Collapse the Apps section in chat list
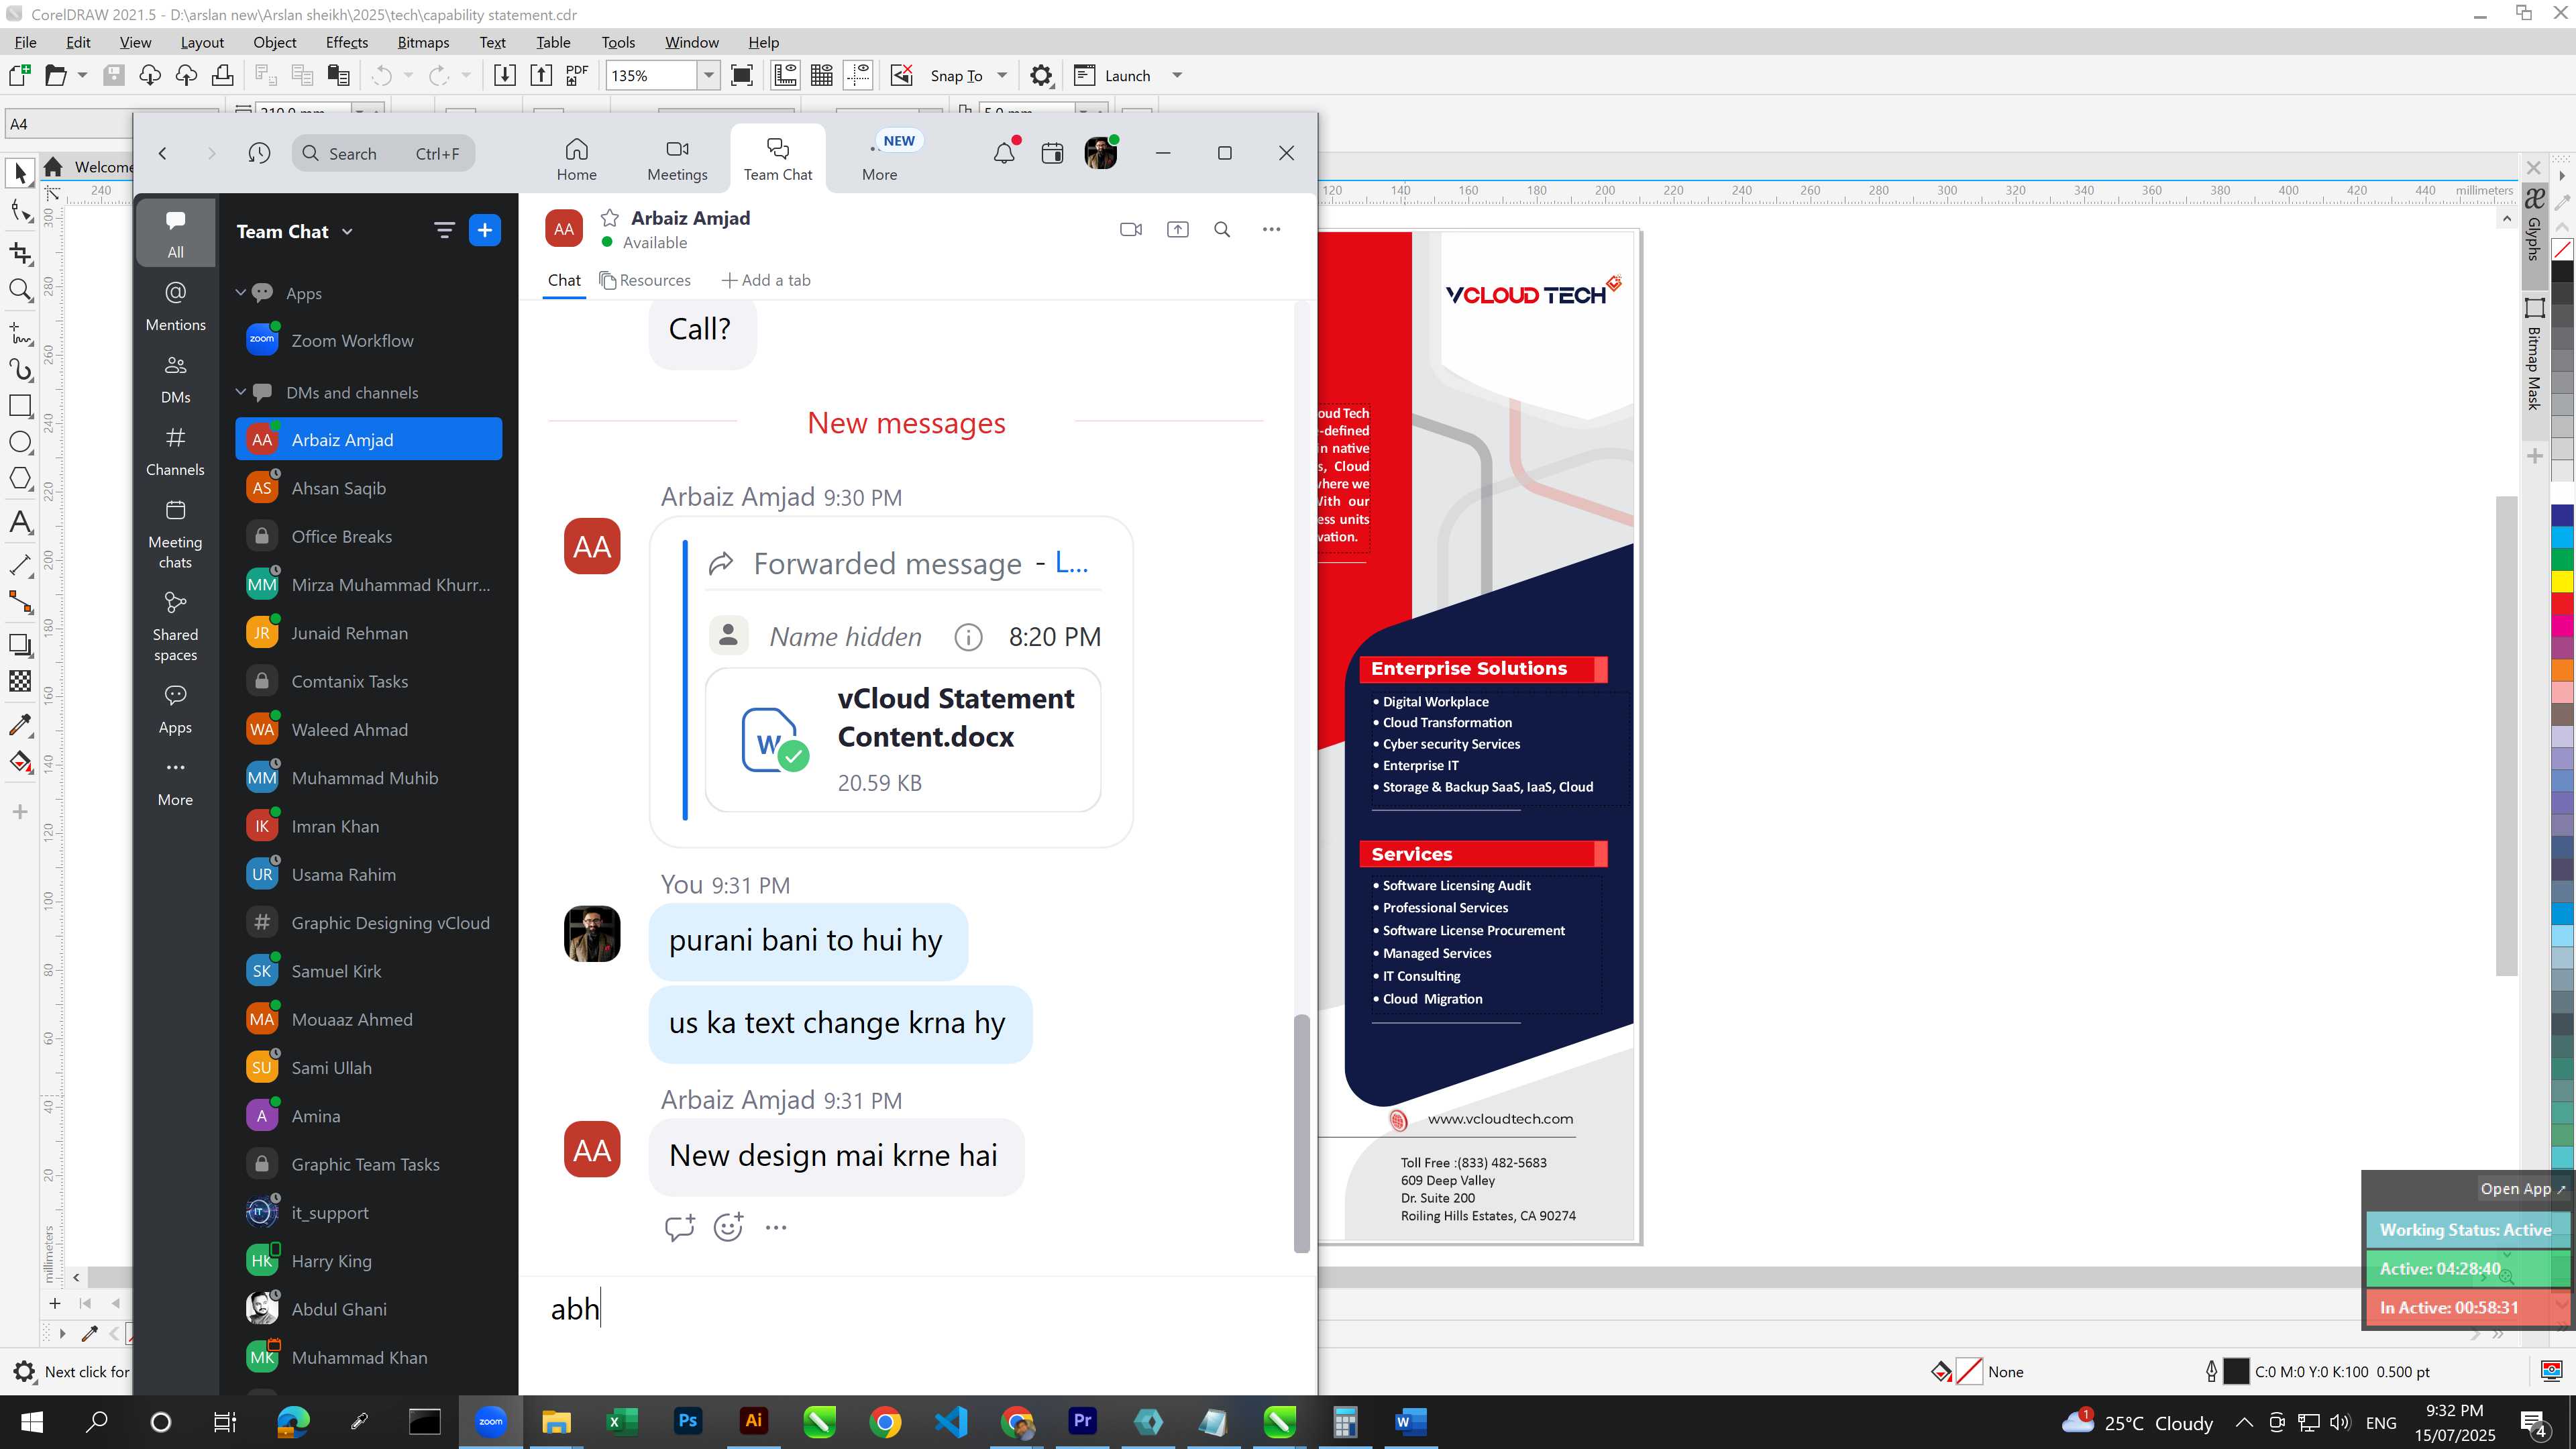Viewport: 2576px width, 1449px height. point(240,293)
